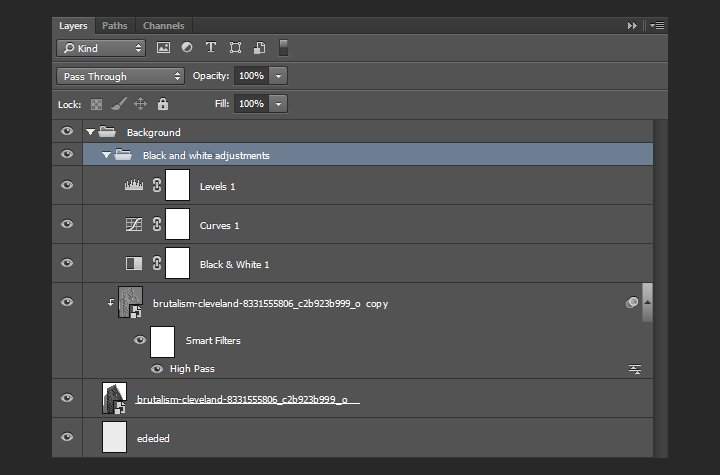Toggle High Pass filter visibility
This screenshot has height=475, width=720.
coord(157,369)
